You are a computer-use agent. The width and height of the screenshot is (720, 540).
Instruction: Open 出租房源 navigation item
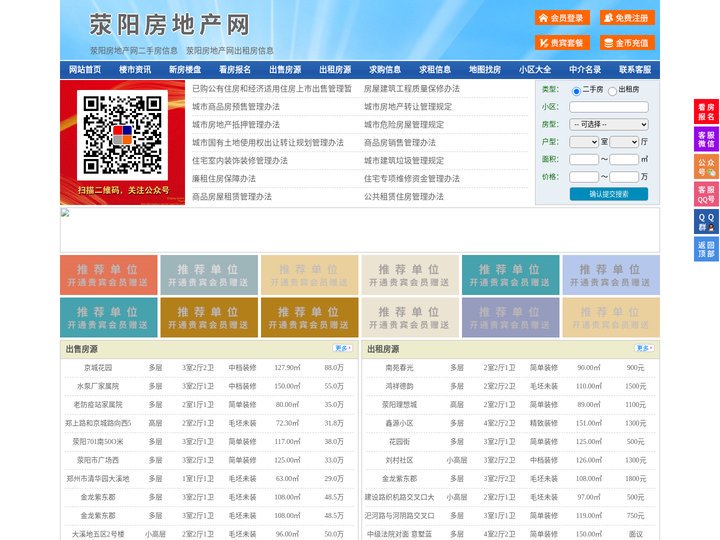click(335, 70)
